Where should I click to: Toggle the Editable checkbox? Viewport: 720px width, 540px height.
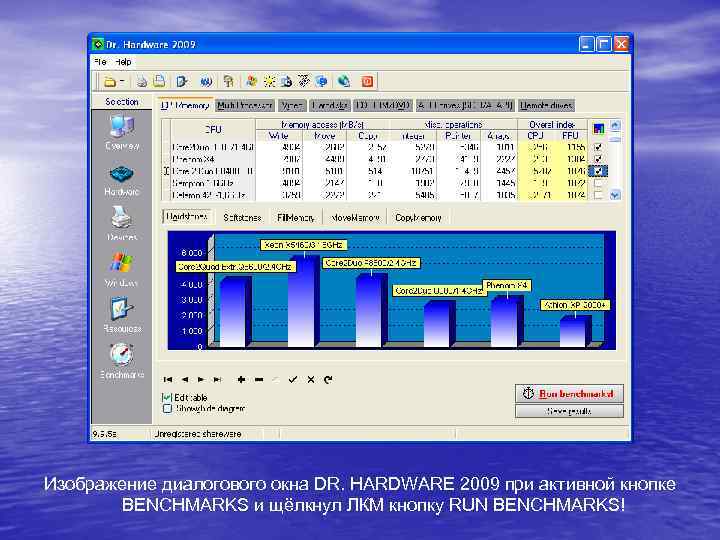point(167,397)
